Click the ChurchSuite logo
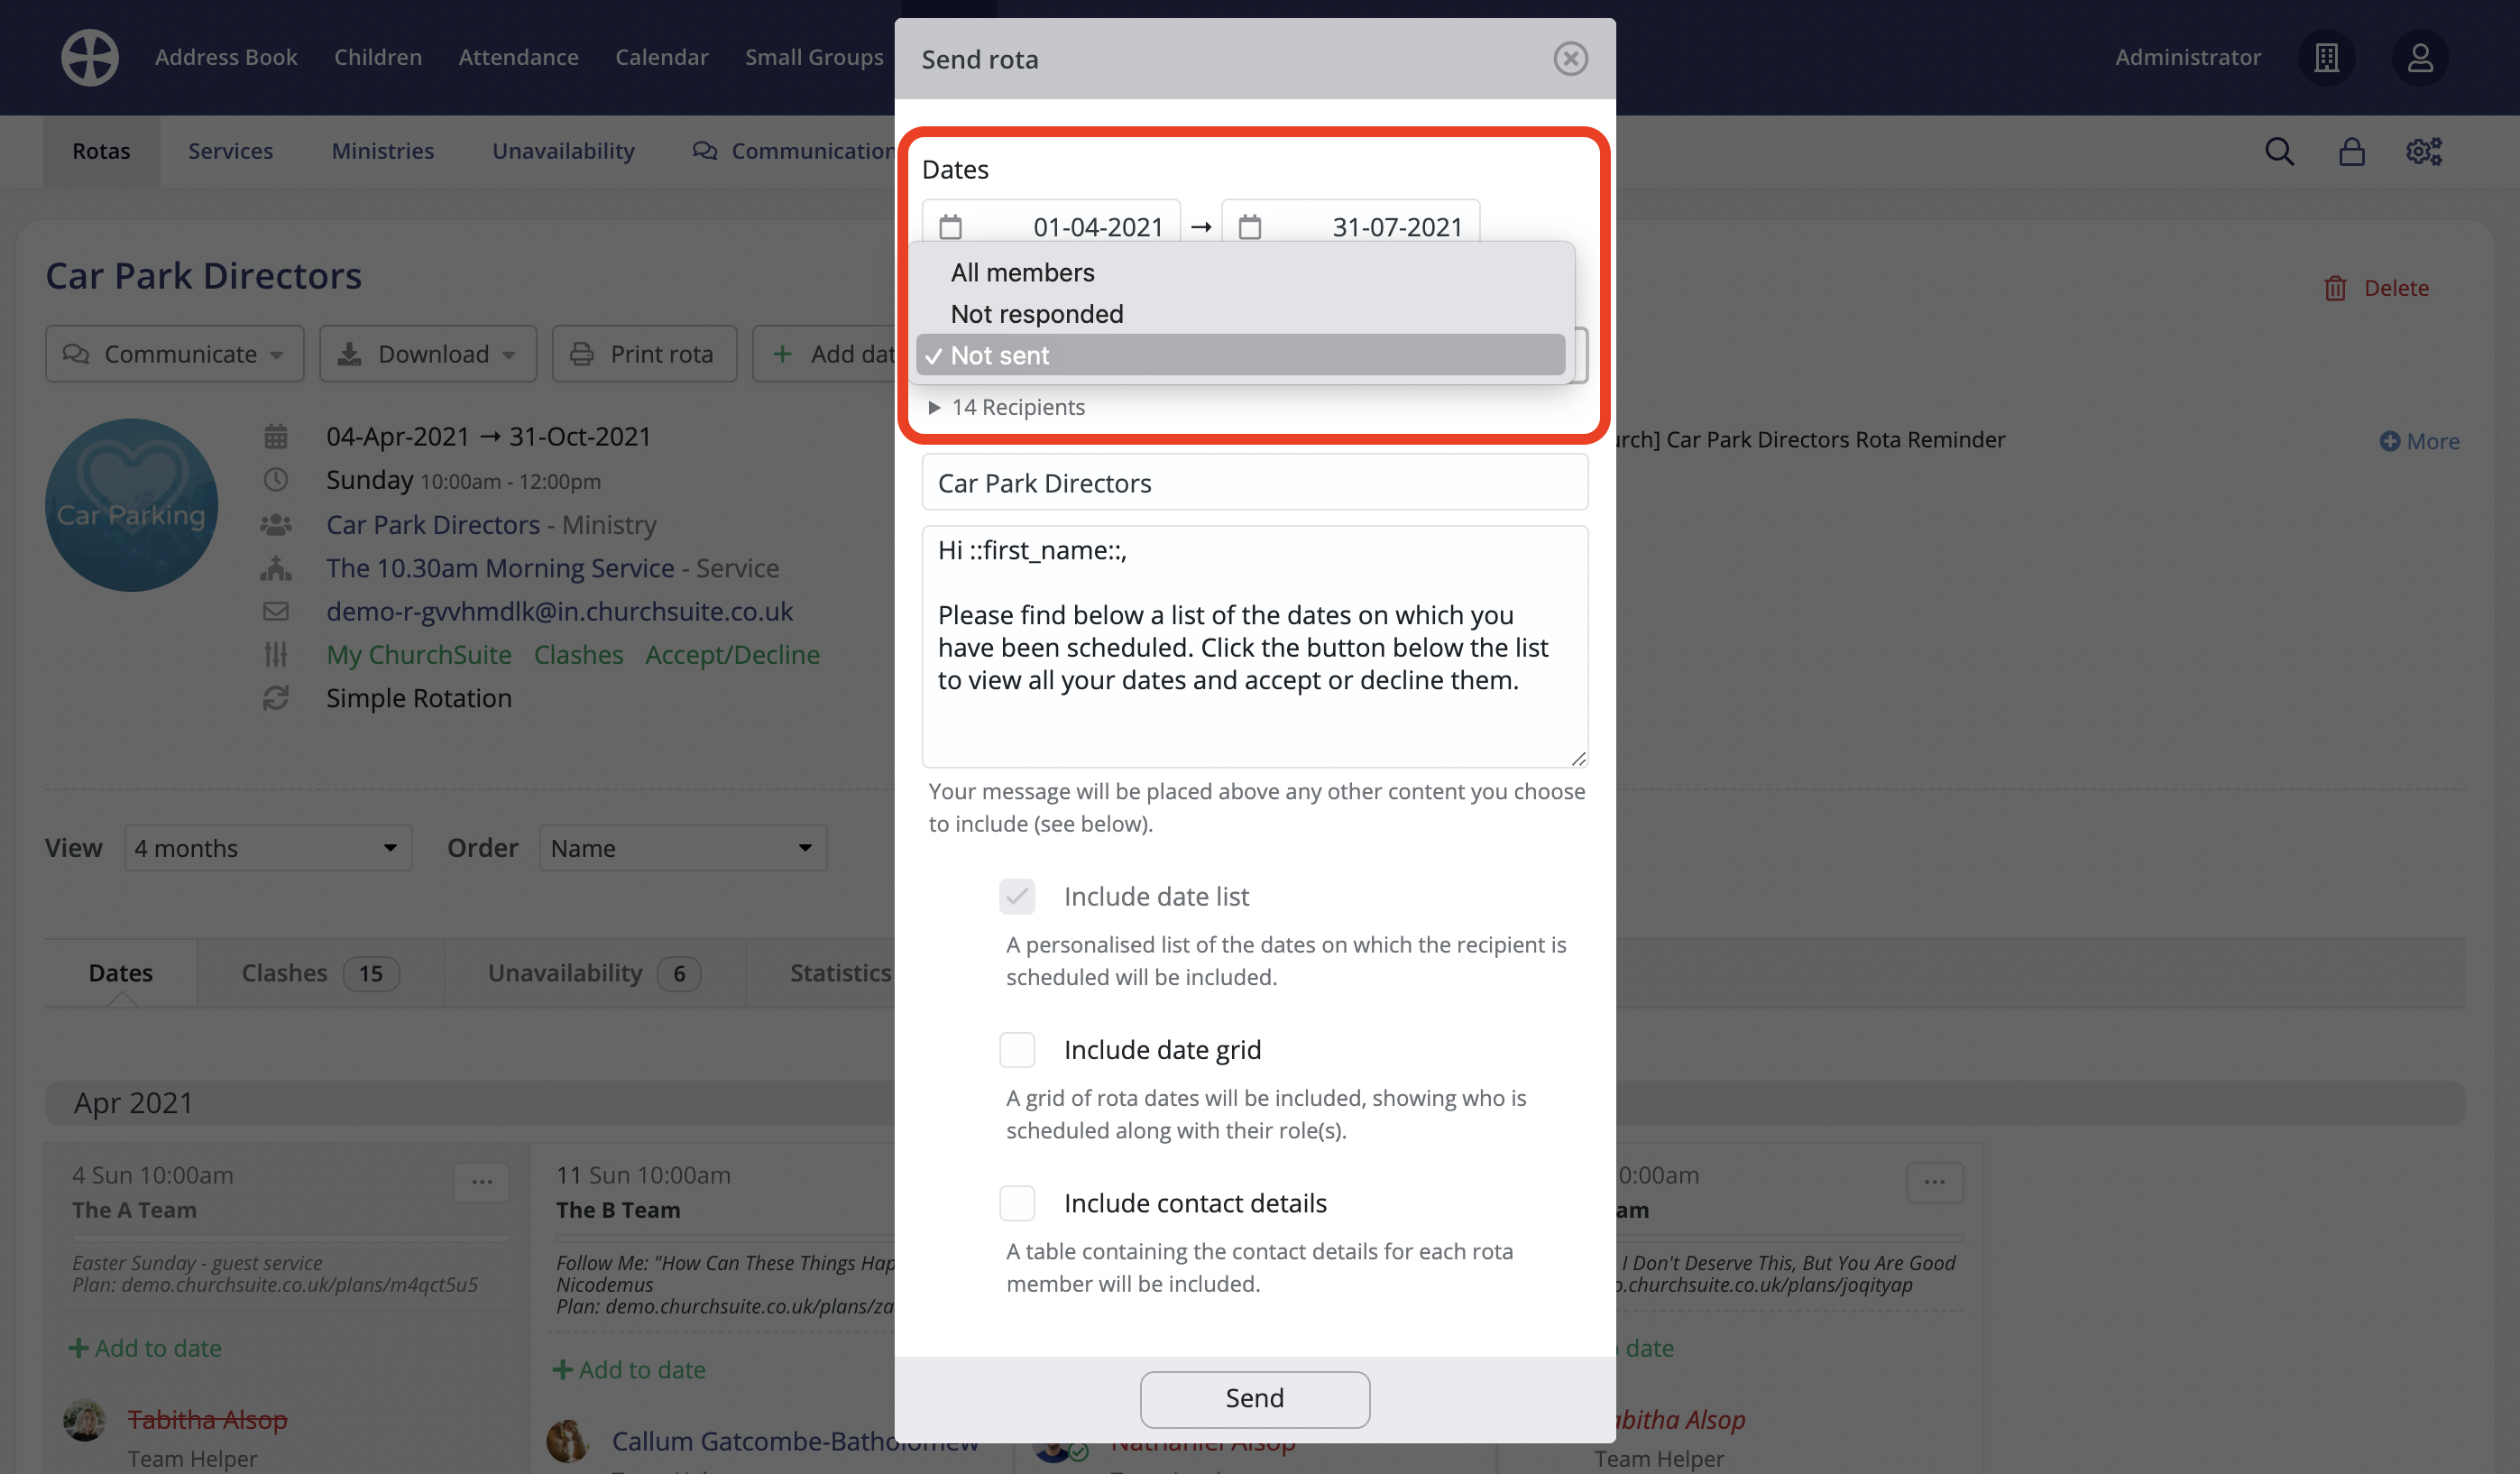2520x1474 pixels. click(x=89, y=57)
